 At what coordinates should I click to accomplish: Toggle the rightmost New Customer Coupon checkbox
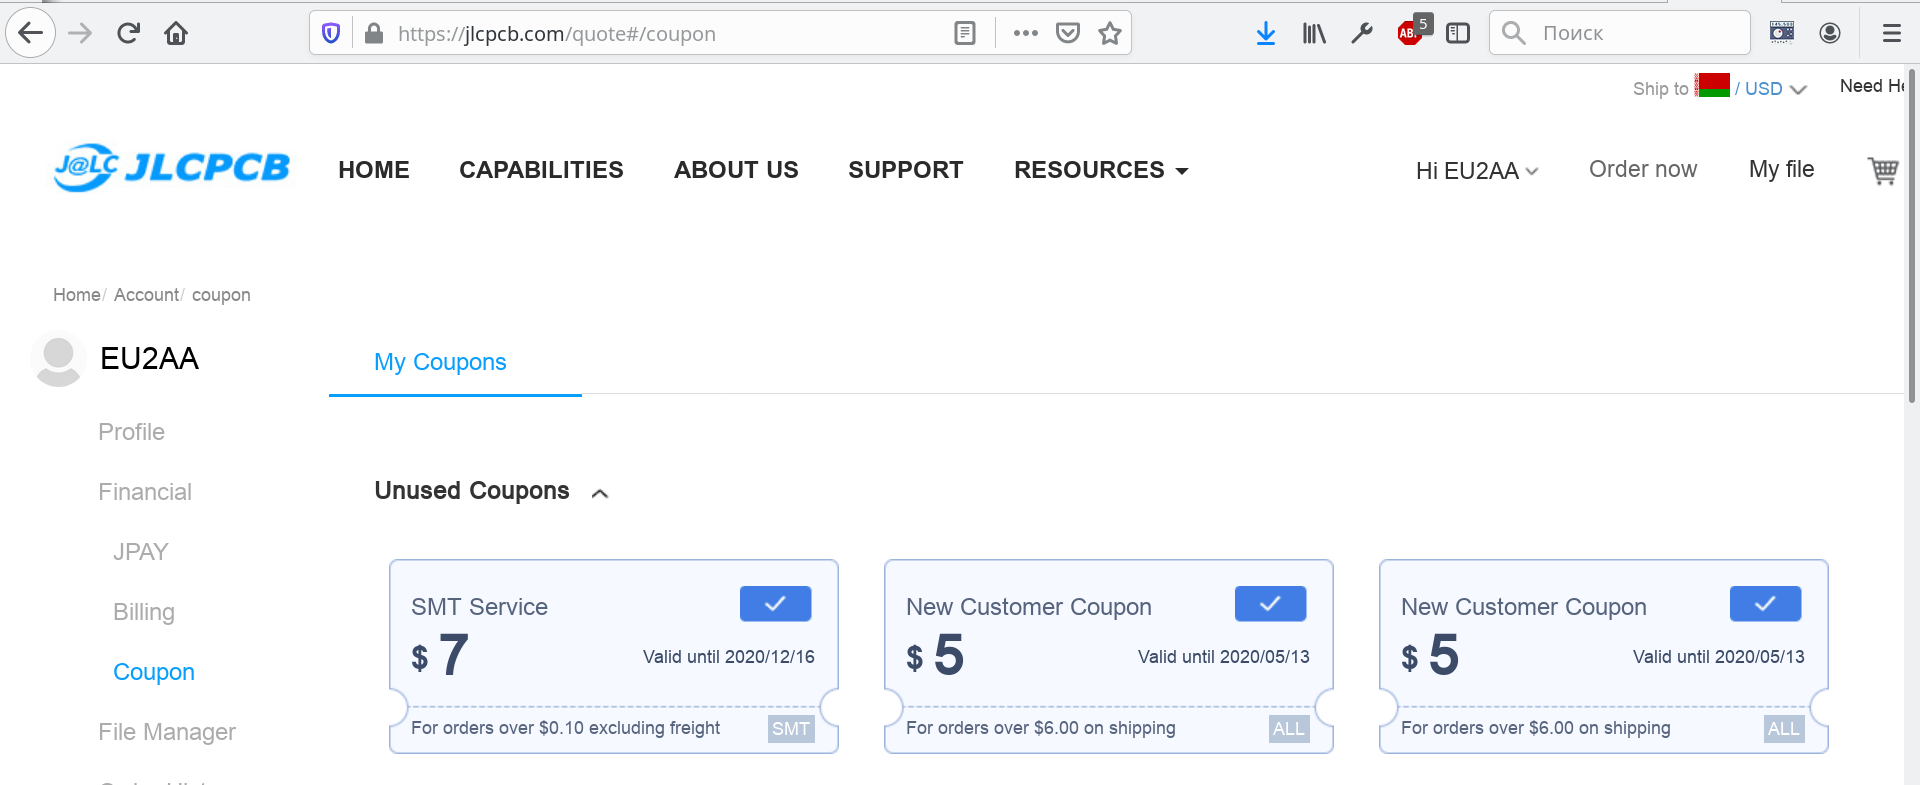click(x=1765, y=604)
